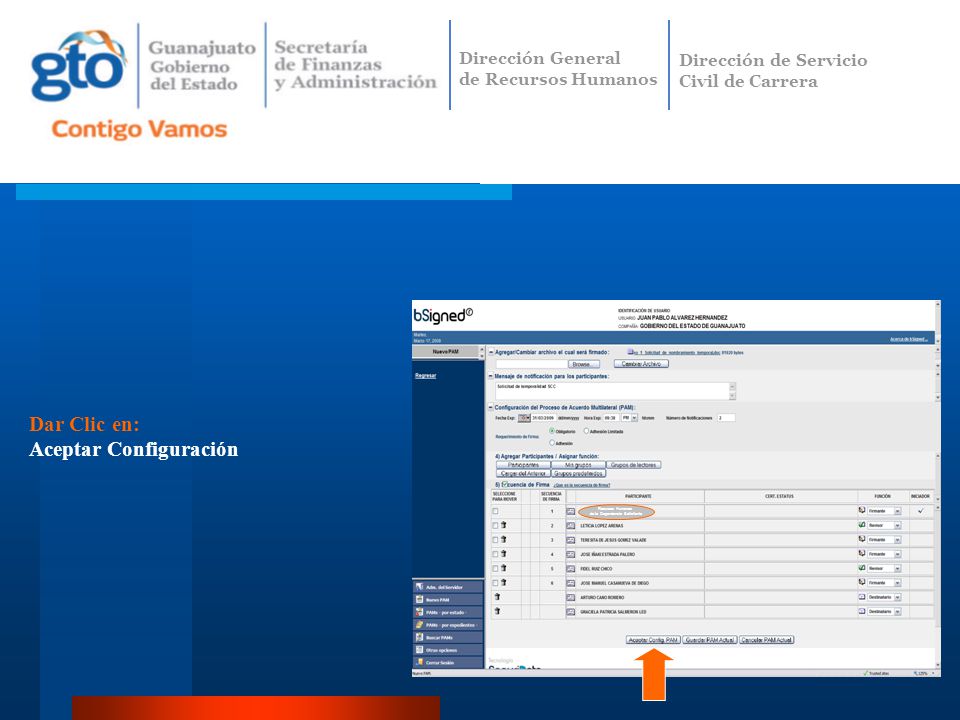The height and width of the screenshot is (720, 960).
Task: Click the Cambiar Archivo button
Action: (641, 364)
